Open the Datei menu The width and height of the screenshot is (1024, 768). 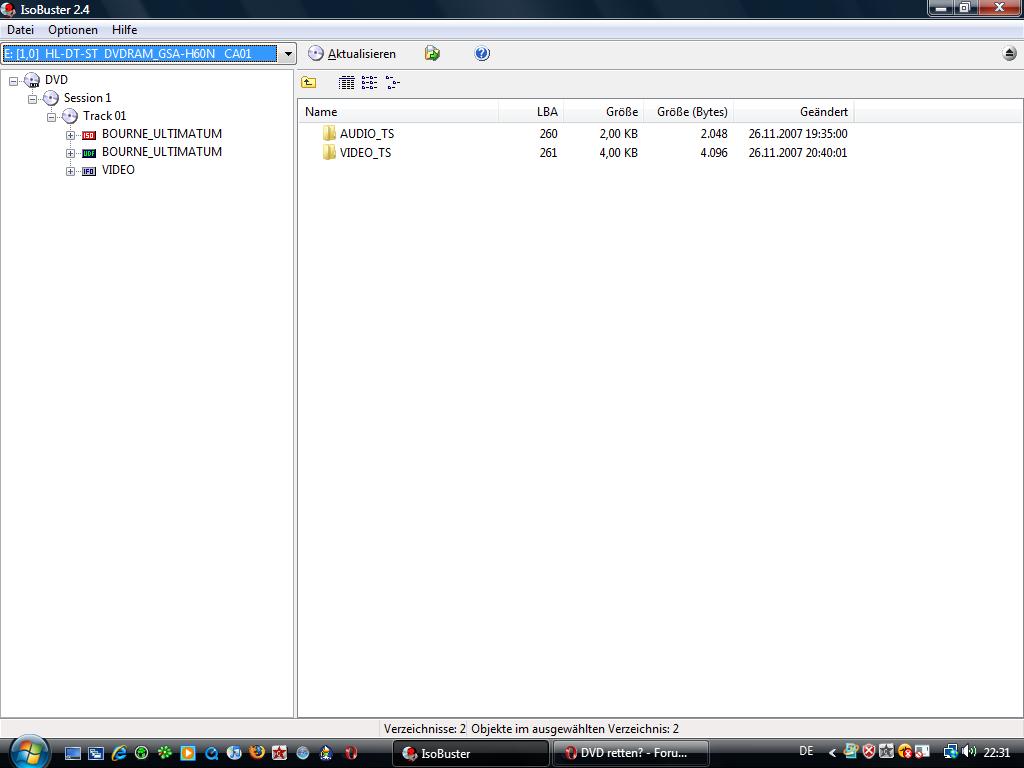click(x=20, y=29)
